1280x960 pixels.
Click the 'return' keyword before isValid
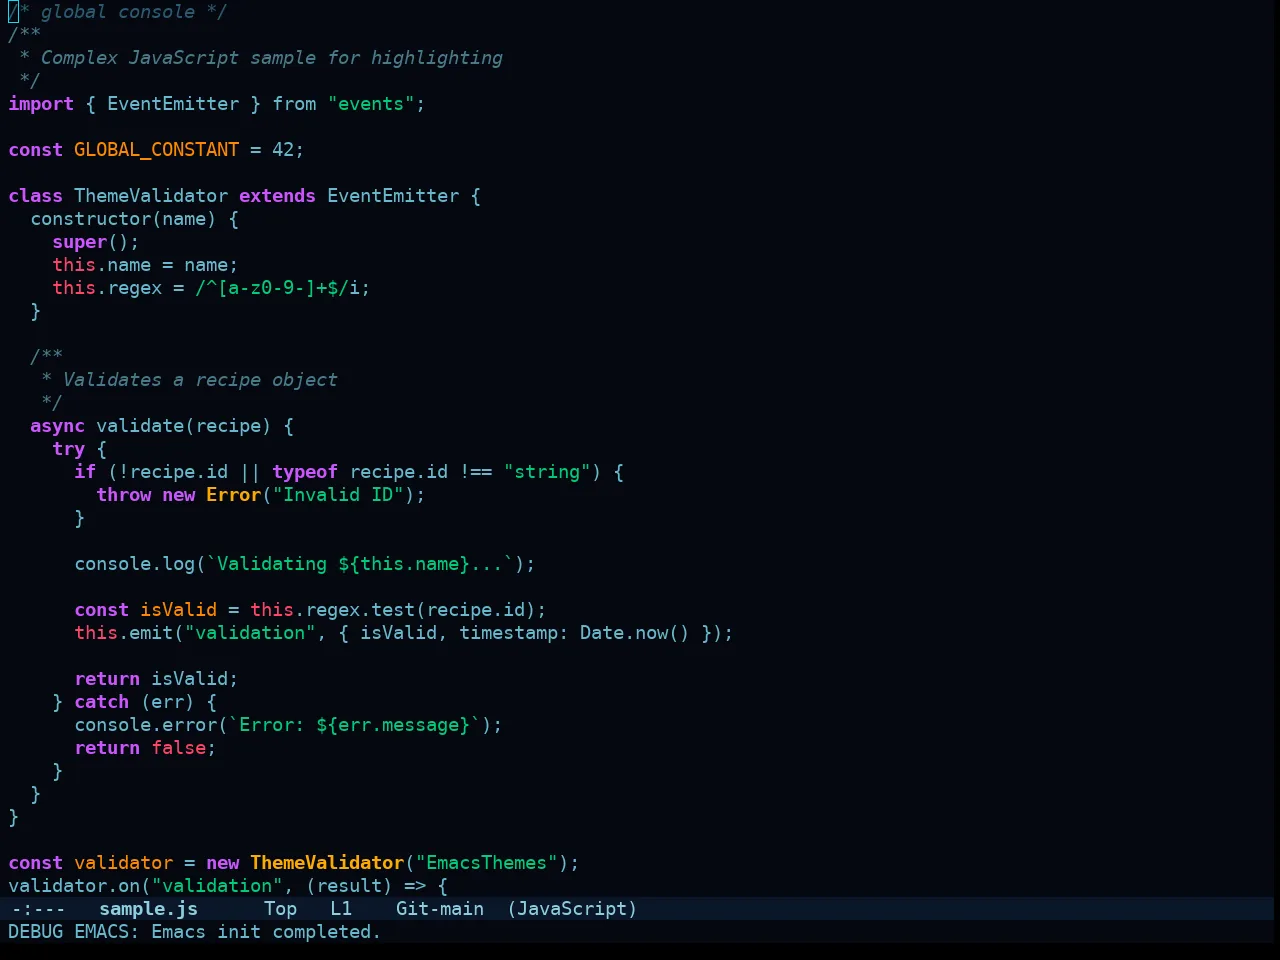click(x=107, y=679)
